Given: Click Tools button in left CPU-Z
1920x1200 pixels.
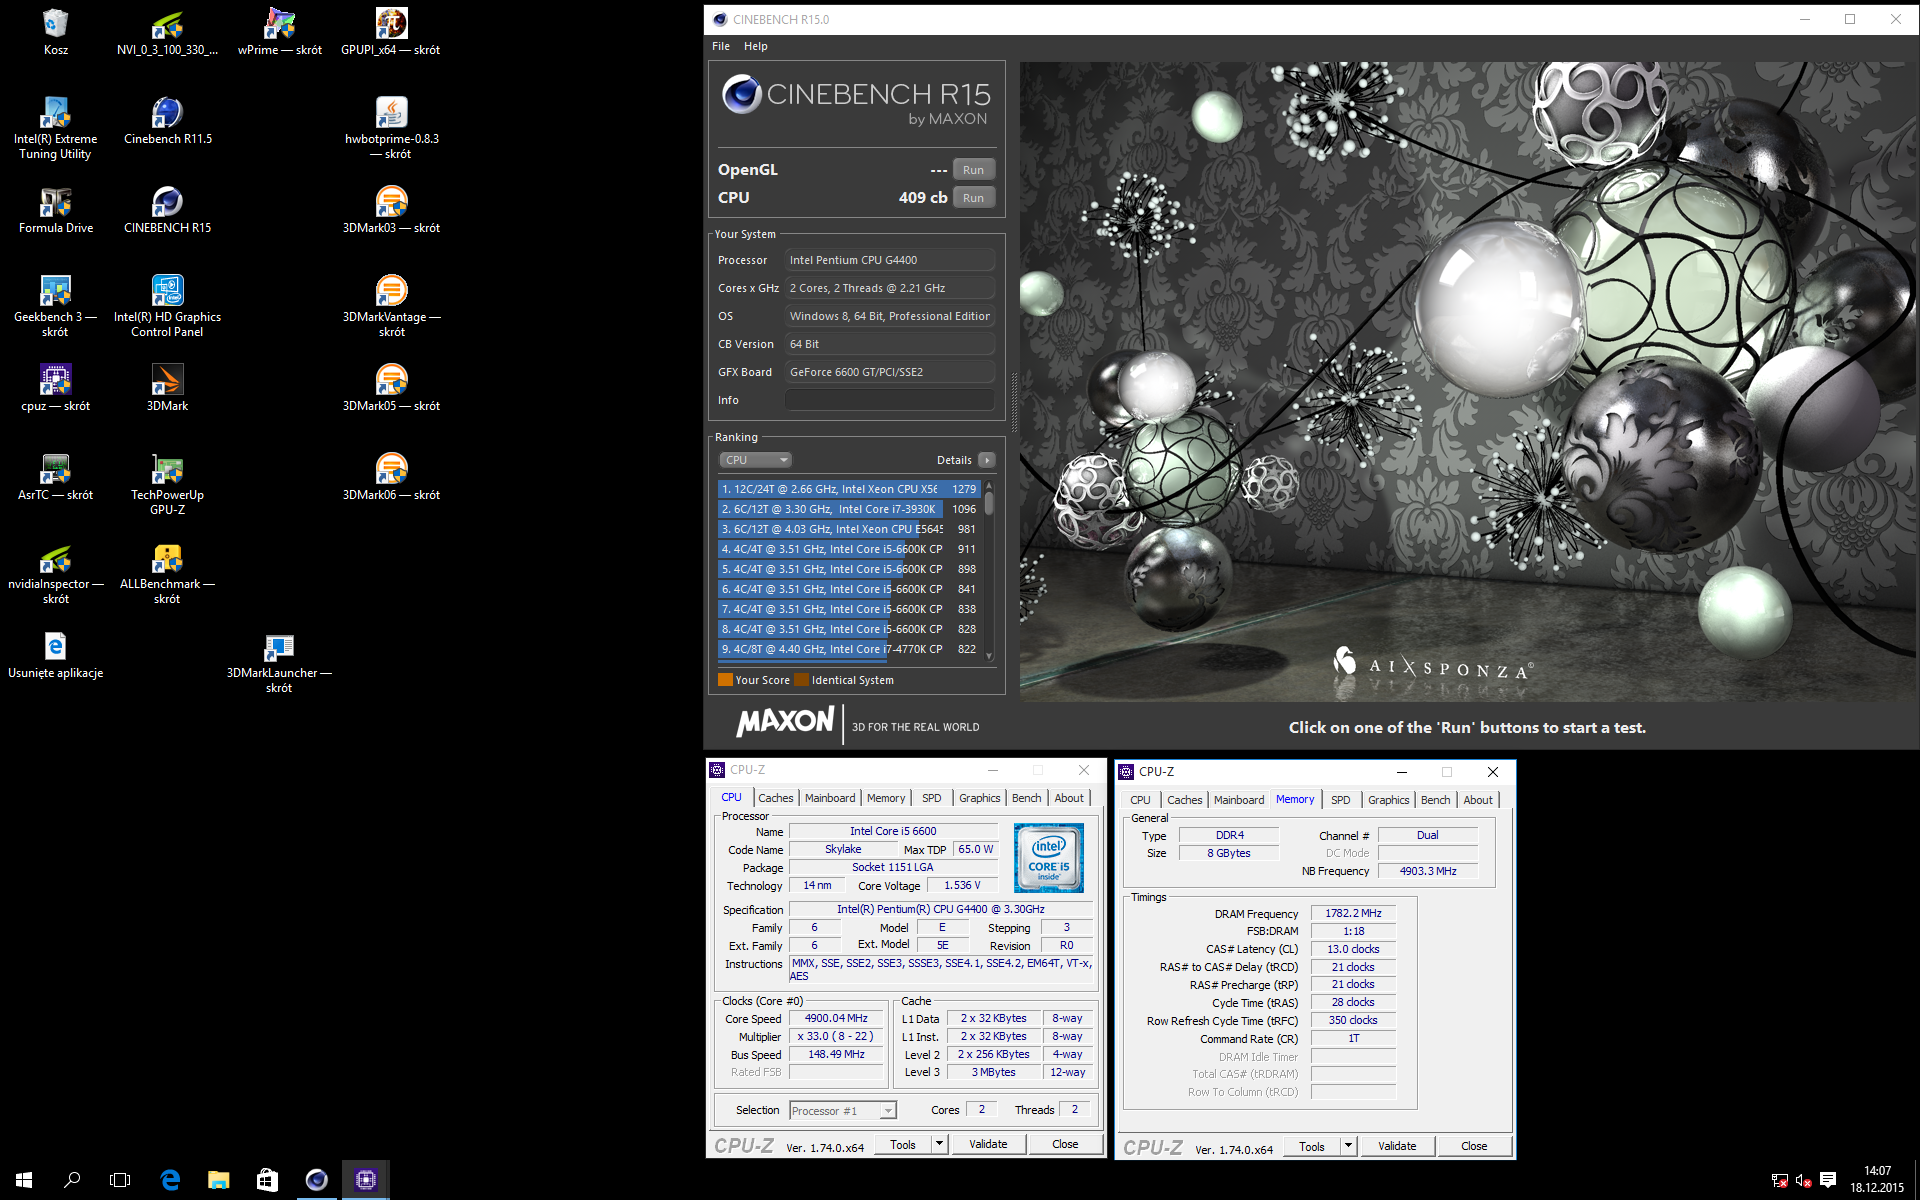Looking at the screenshot, I should click(903, 1145).
